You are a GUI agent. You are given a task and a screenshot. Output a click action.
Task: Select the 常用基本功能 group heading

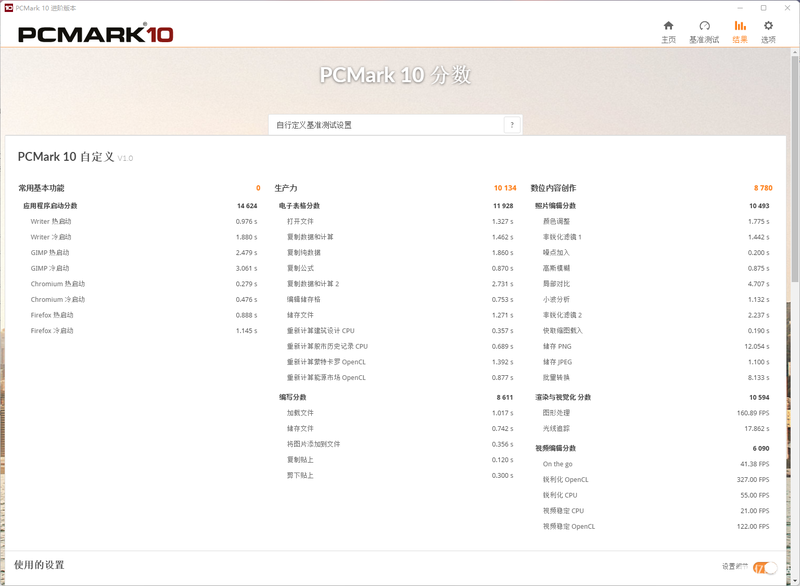[41, 188]
